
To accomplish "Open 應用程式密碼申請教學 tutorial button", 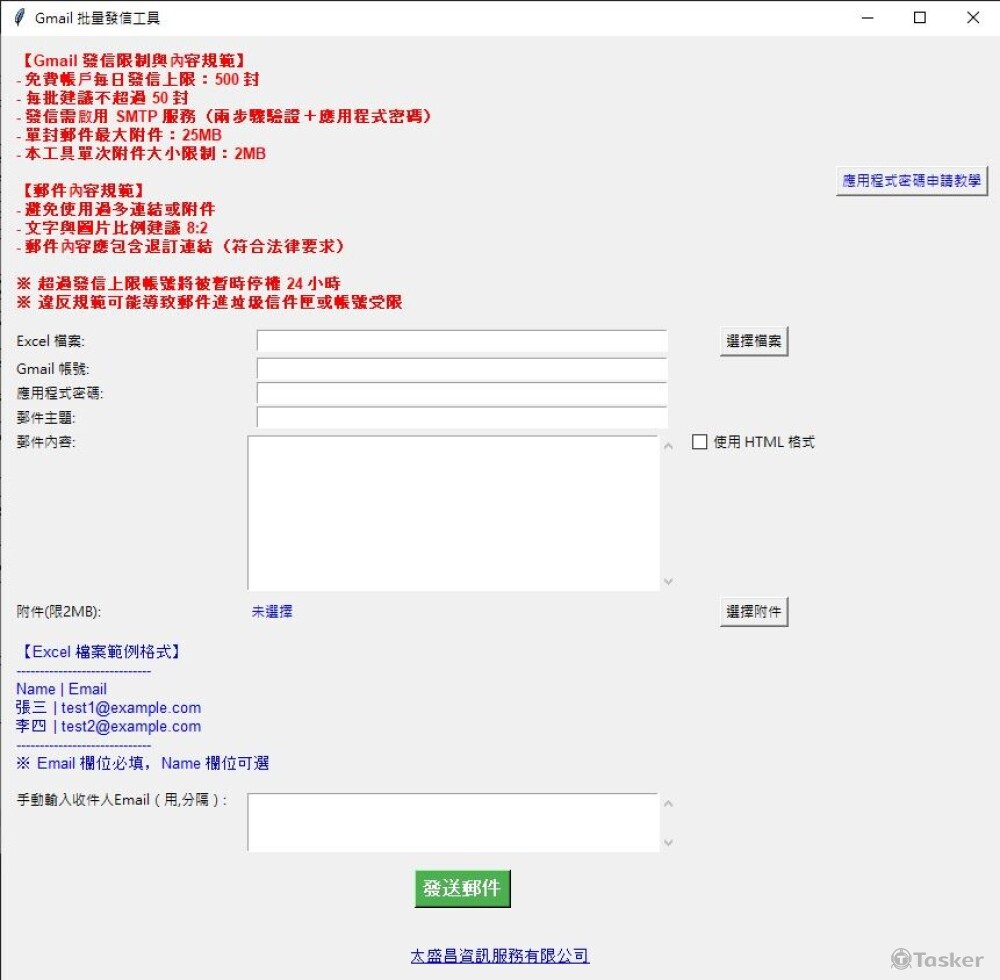I will click(911, 181).
